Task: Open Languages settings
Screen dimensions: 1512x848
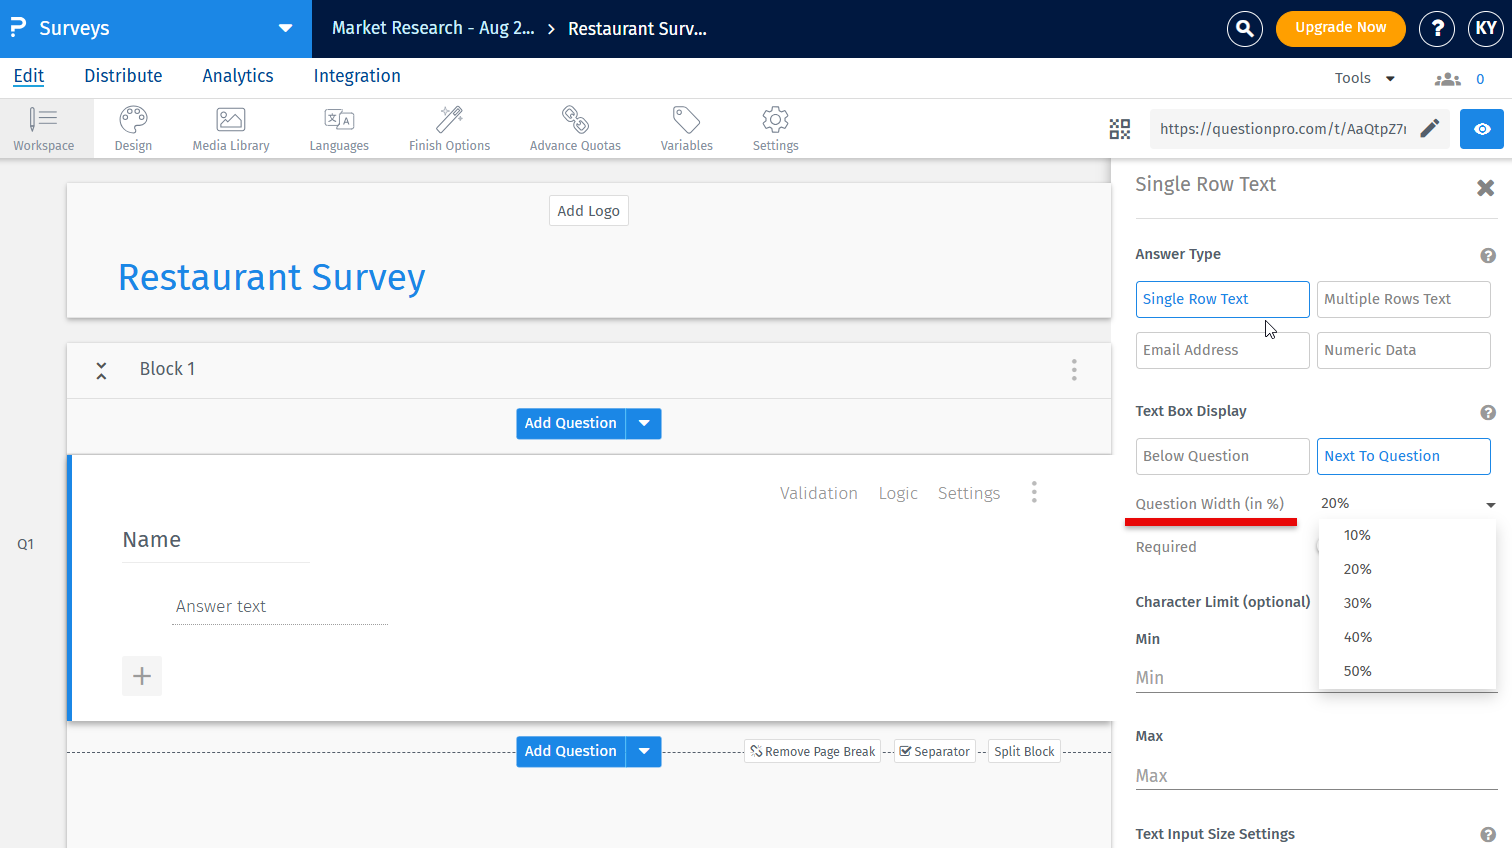Action: click(x=339, y=128)
